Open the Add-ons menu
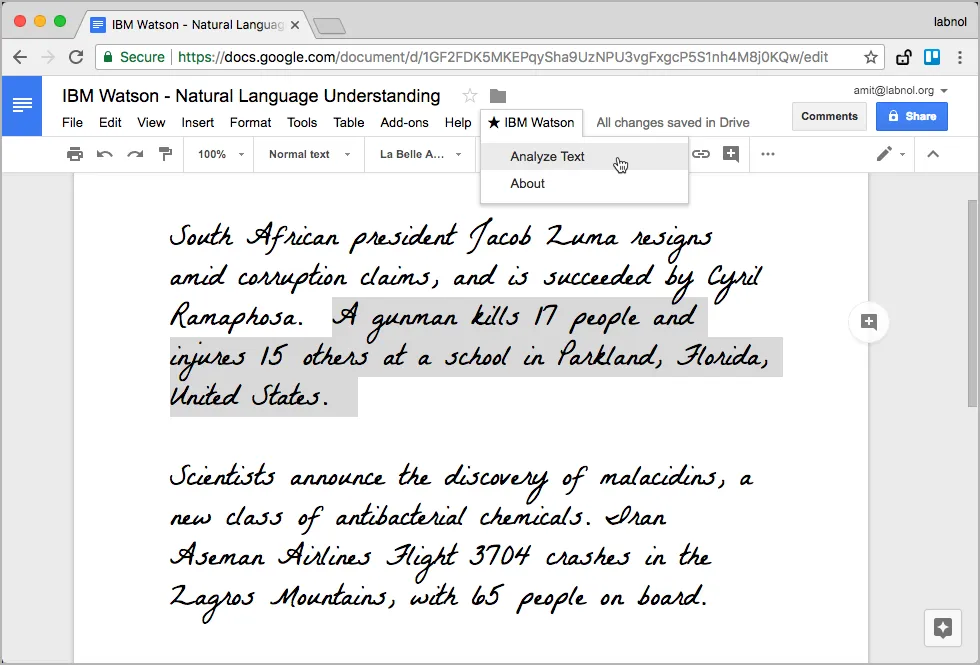Image resolution: width=980 pixels, height=665 pixels. coord(404,122)
